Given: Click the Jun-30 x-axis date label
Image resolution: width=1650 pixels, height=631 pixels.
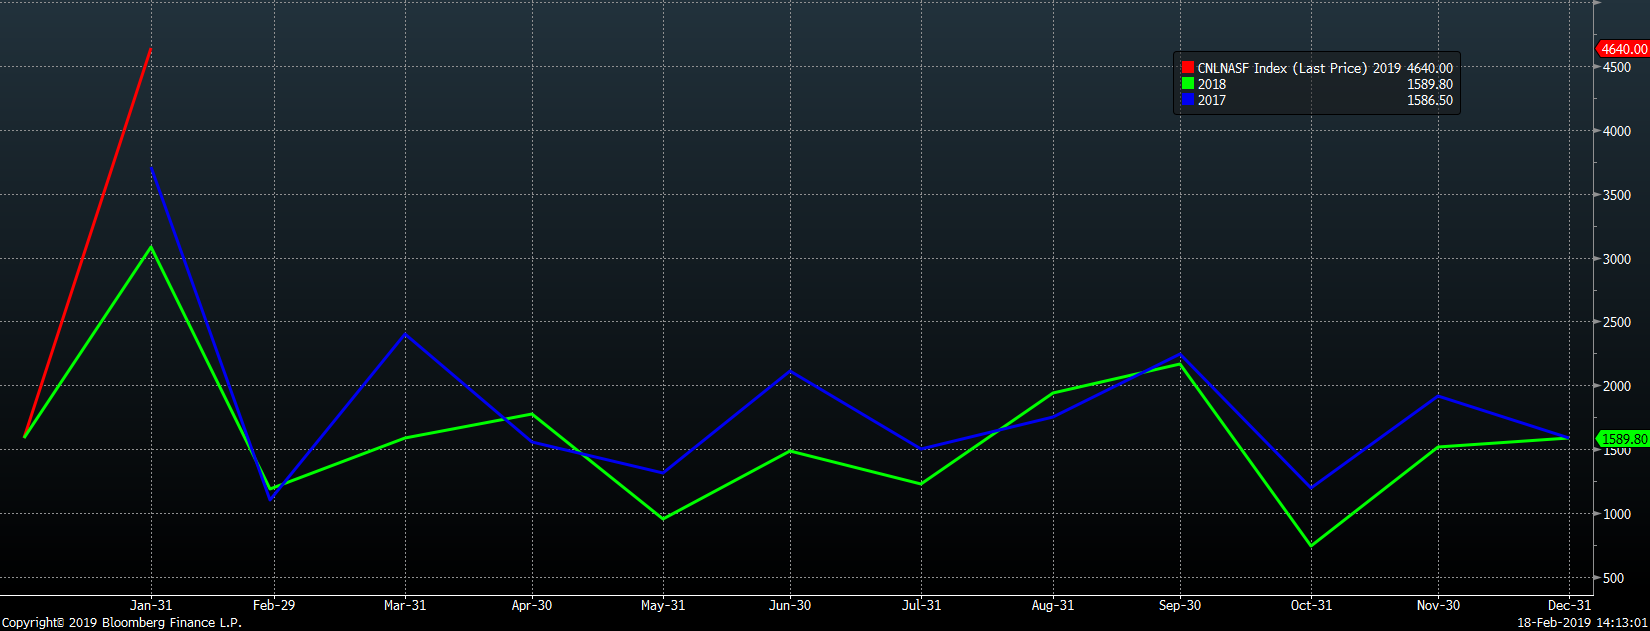Looking at the screenshot, I should [x=790, y=605].
